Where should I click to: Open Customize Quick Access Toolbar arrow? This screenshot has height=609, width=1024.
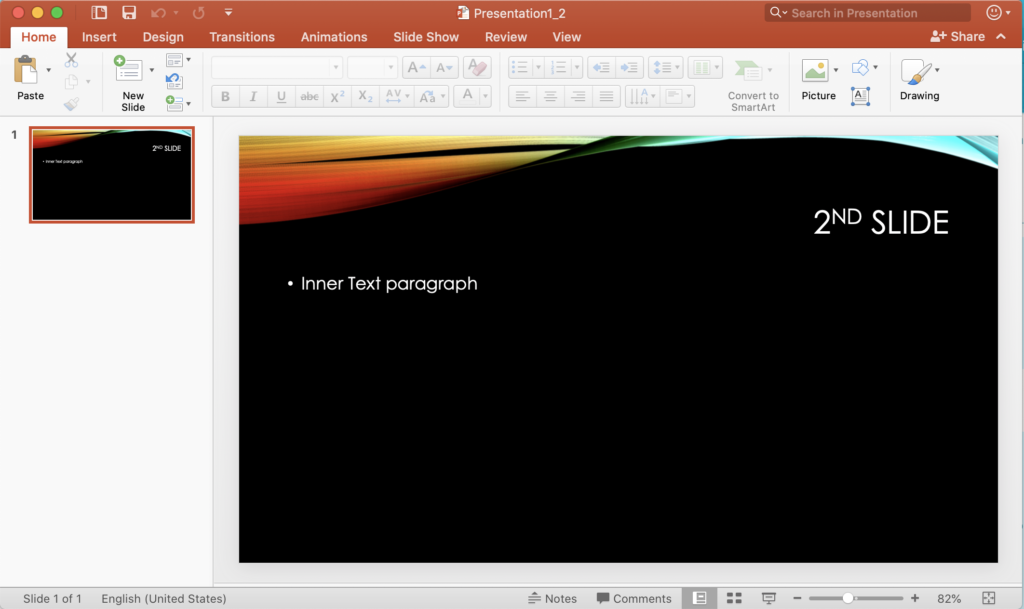[228, 12]
